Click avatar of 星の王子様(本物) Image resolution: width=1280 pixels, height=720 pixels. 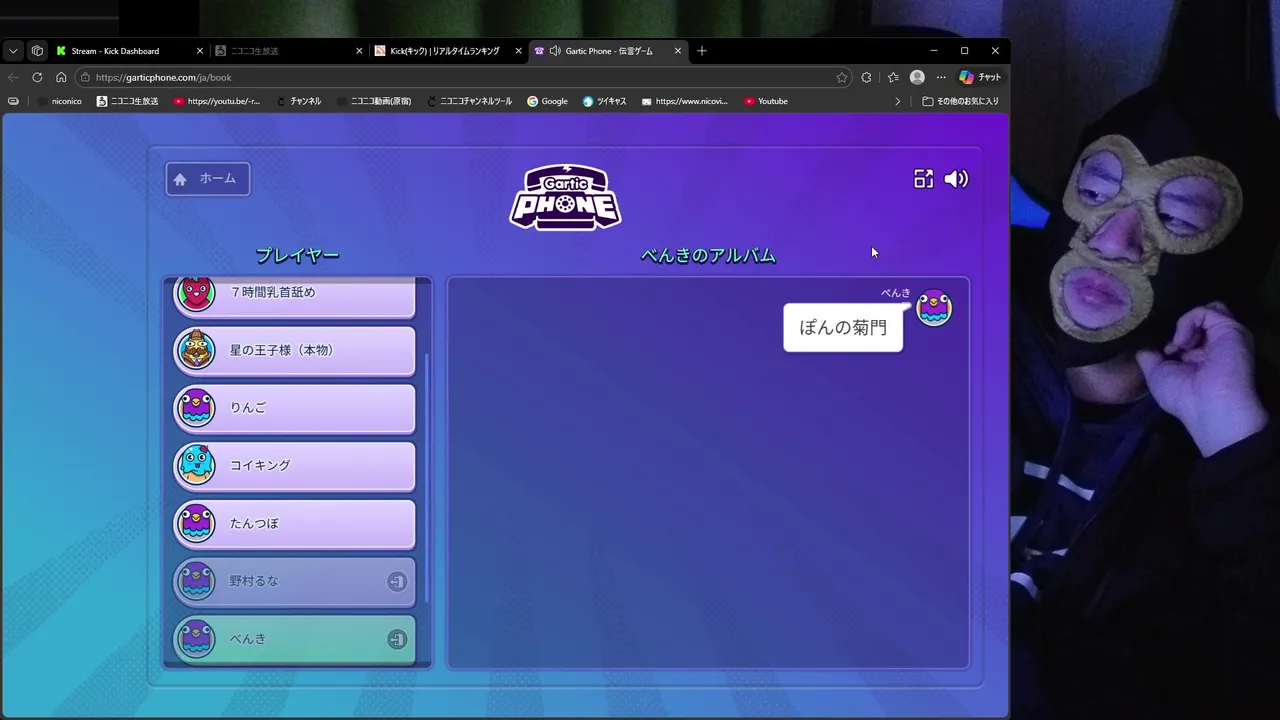coord(196,349)
